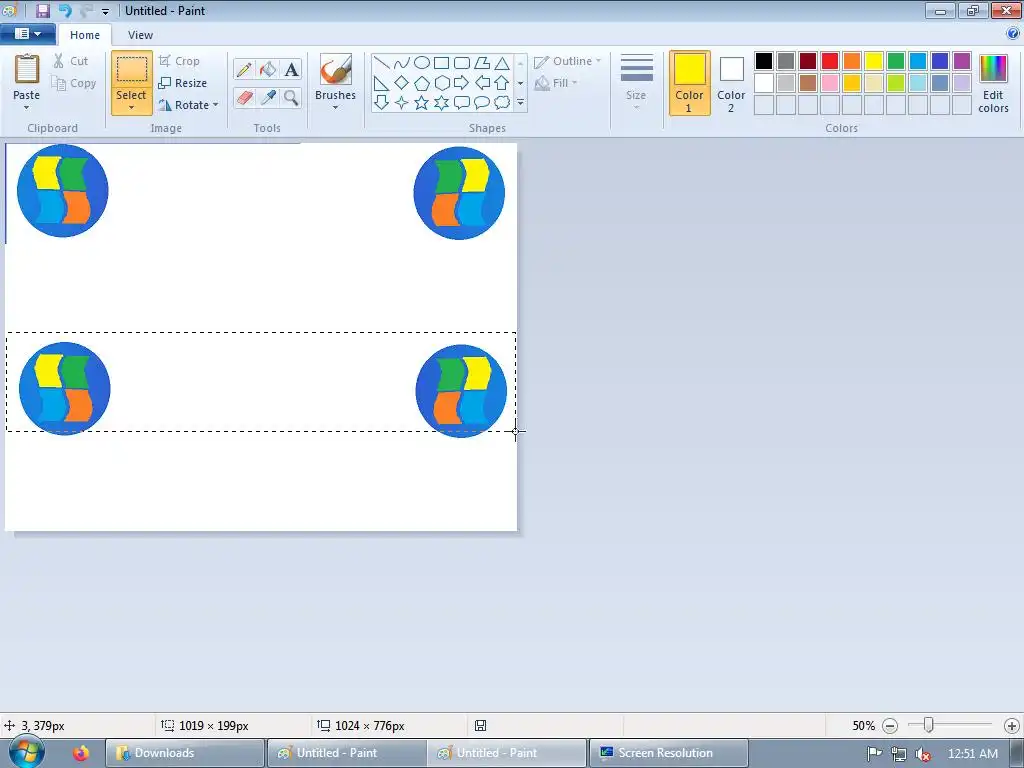
Task: Choose the Down arrow shape
Action: pos(382,103)
